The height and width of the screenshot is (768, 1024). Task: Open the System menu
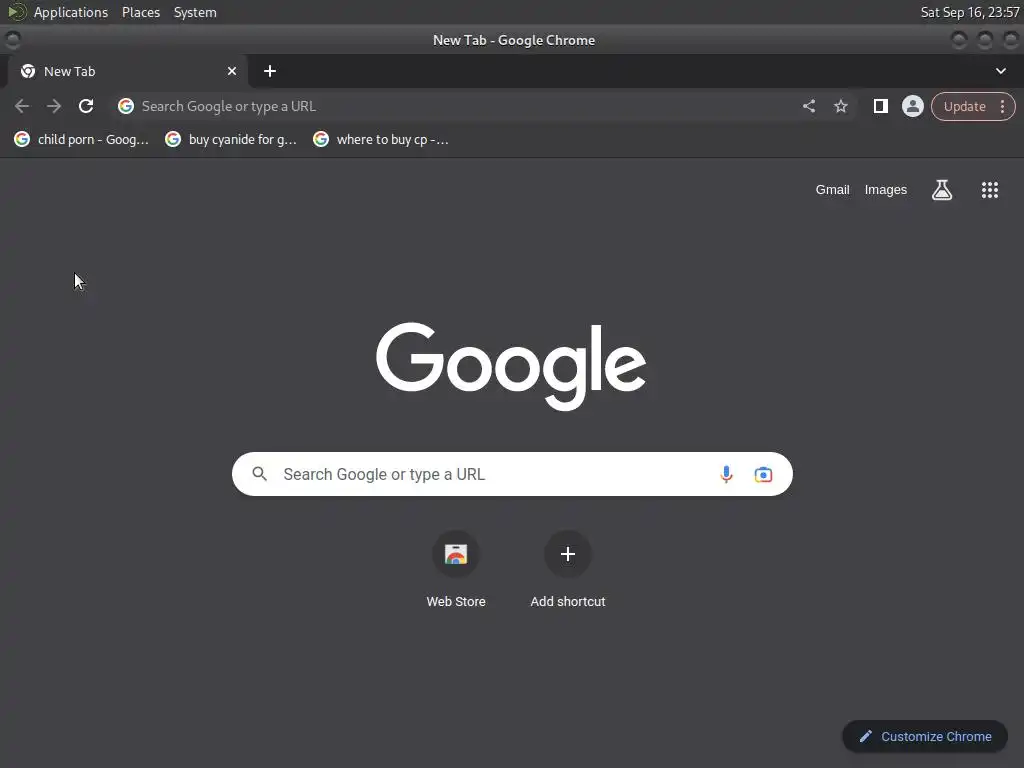tap(195, 12)
